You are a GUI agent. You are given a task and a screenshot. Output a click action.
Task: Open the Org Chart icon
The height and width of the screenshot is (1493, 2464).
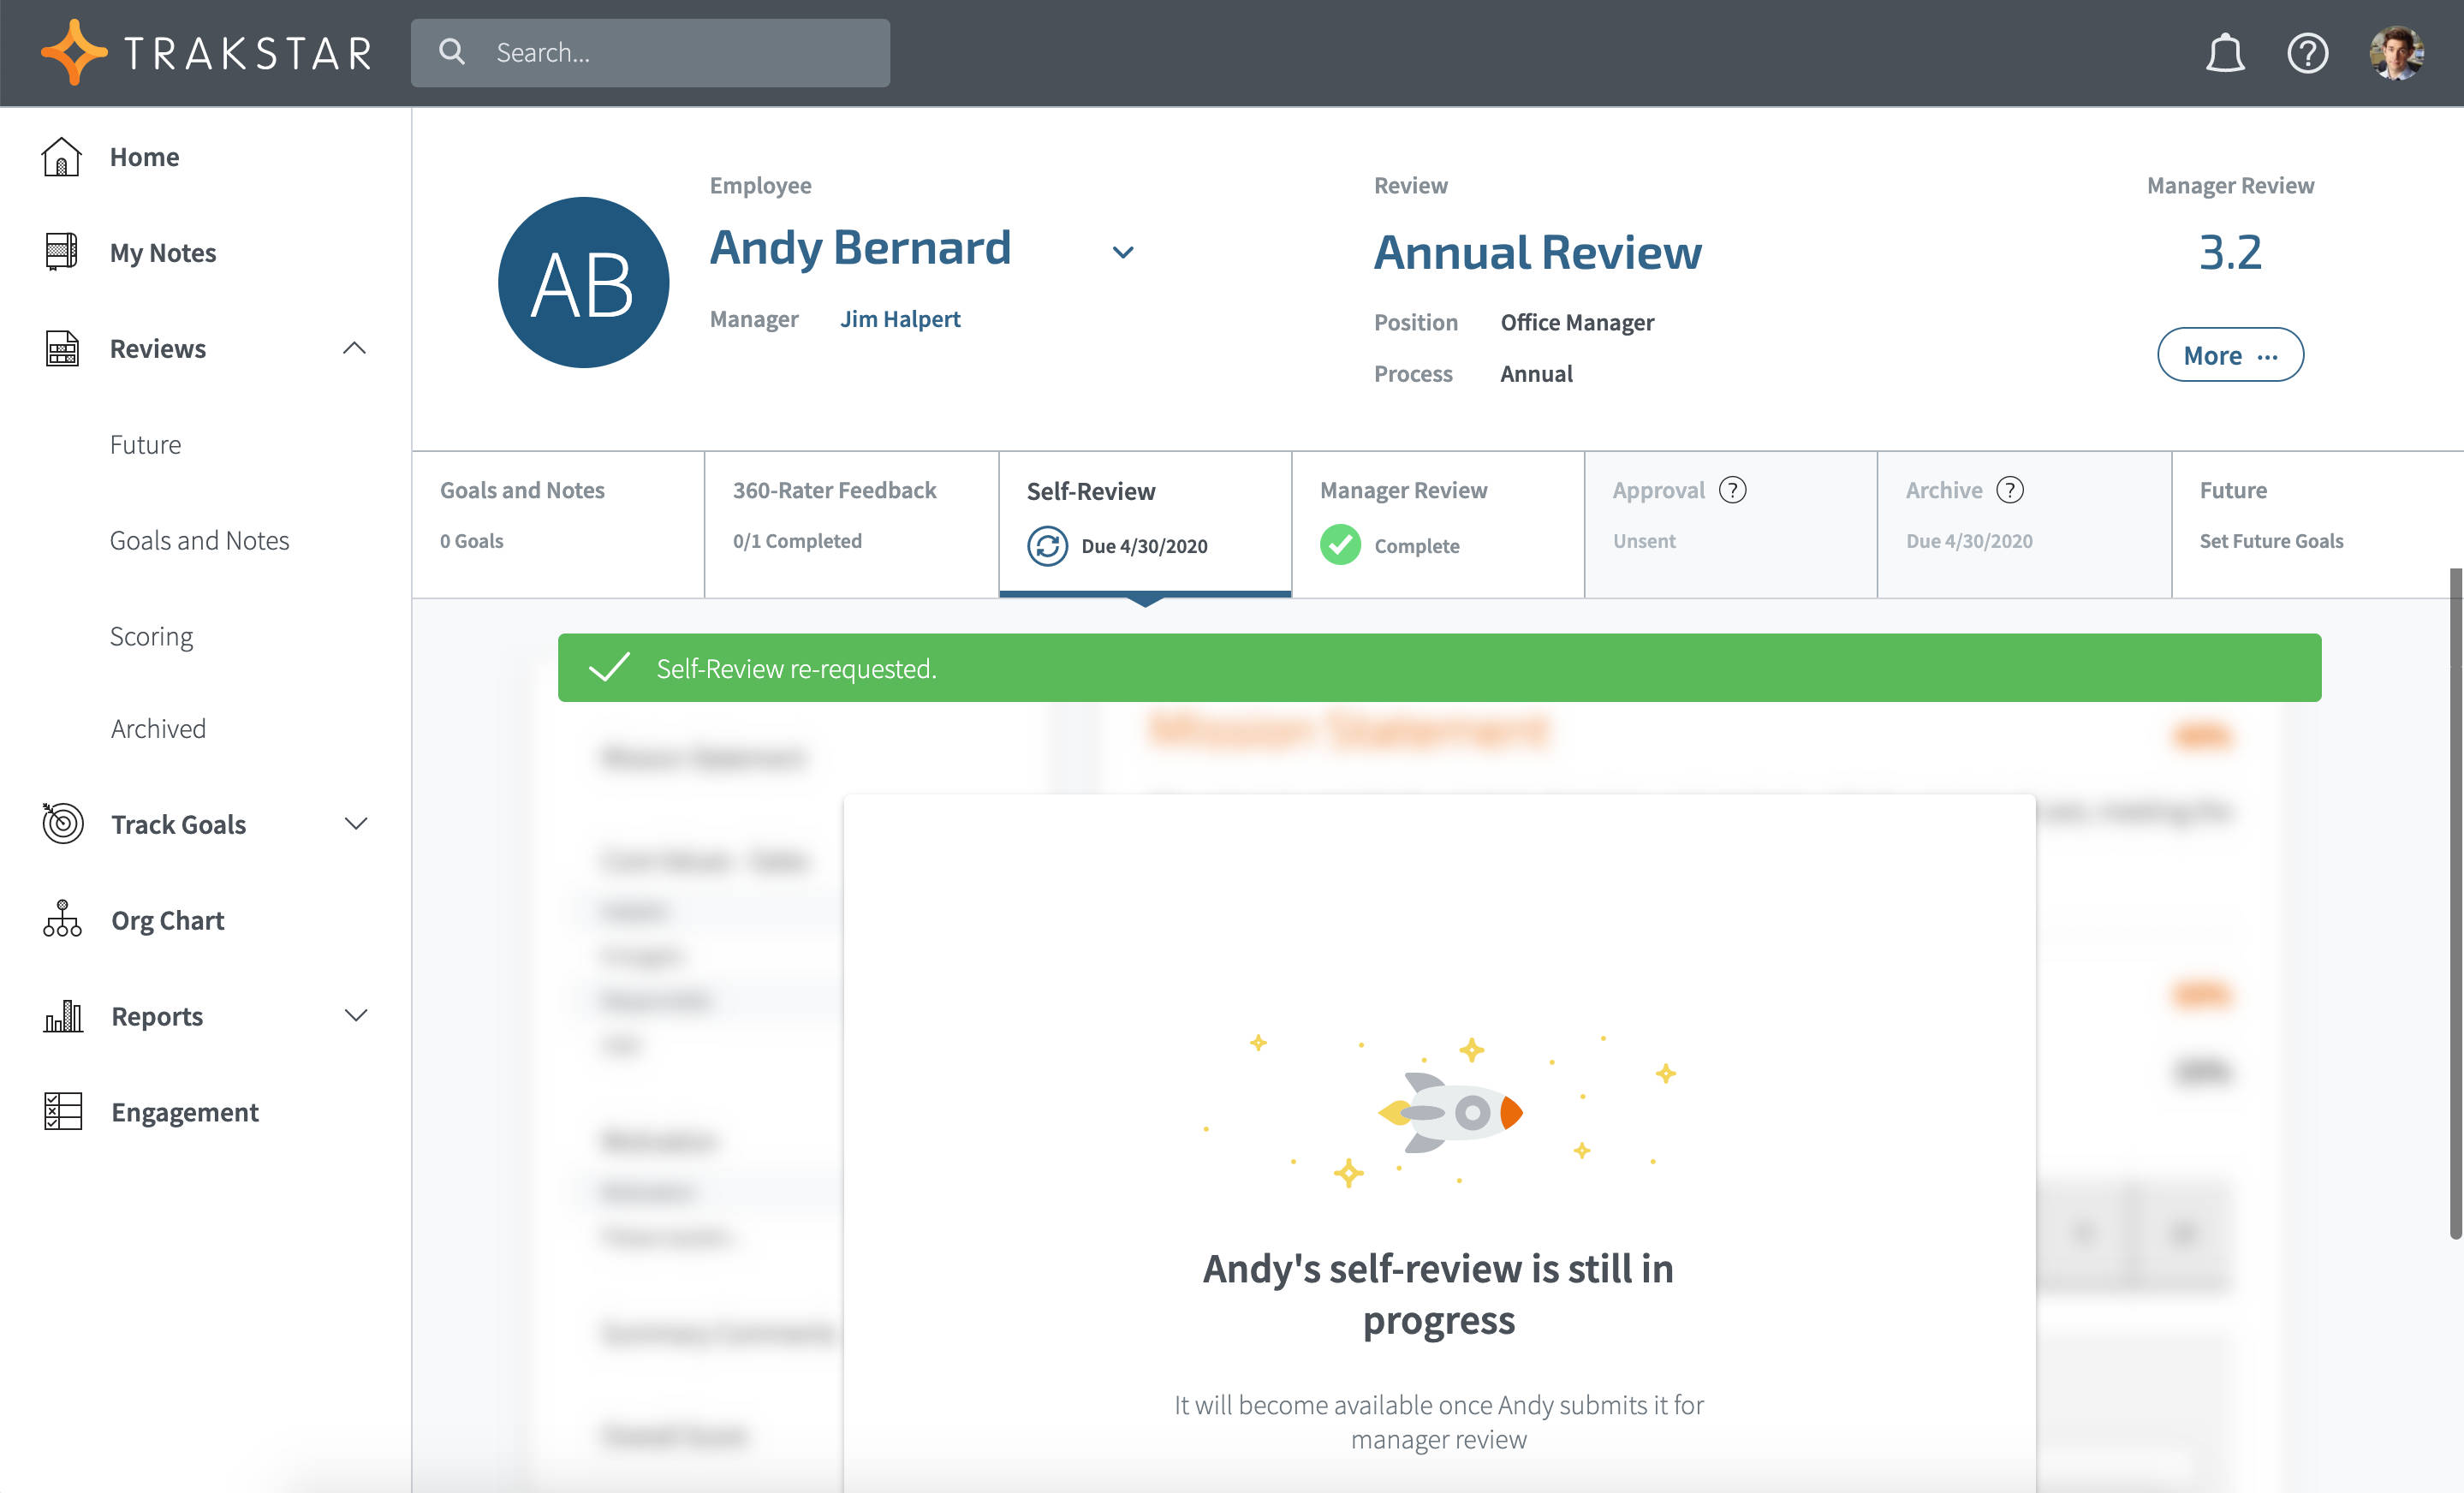coord(61,919)
